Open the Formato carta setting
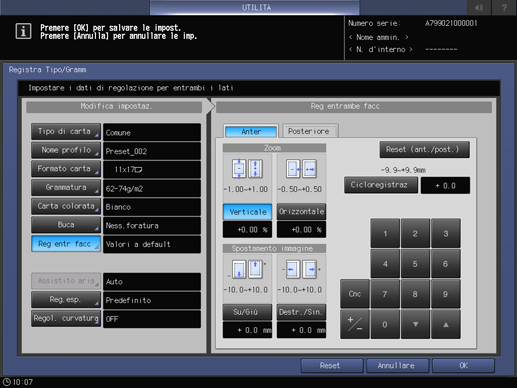517x388 pixels. pos(66,169)
